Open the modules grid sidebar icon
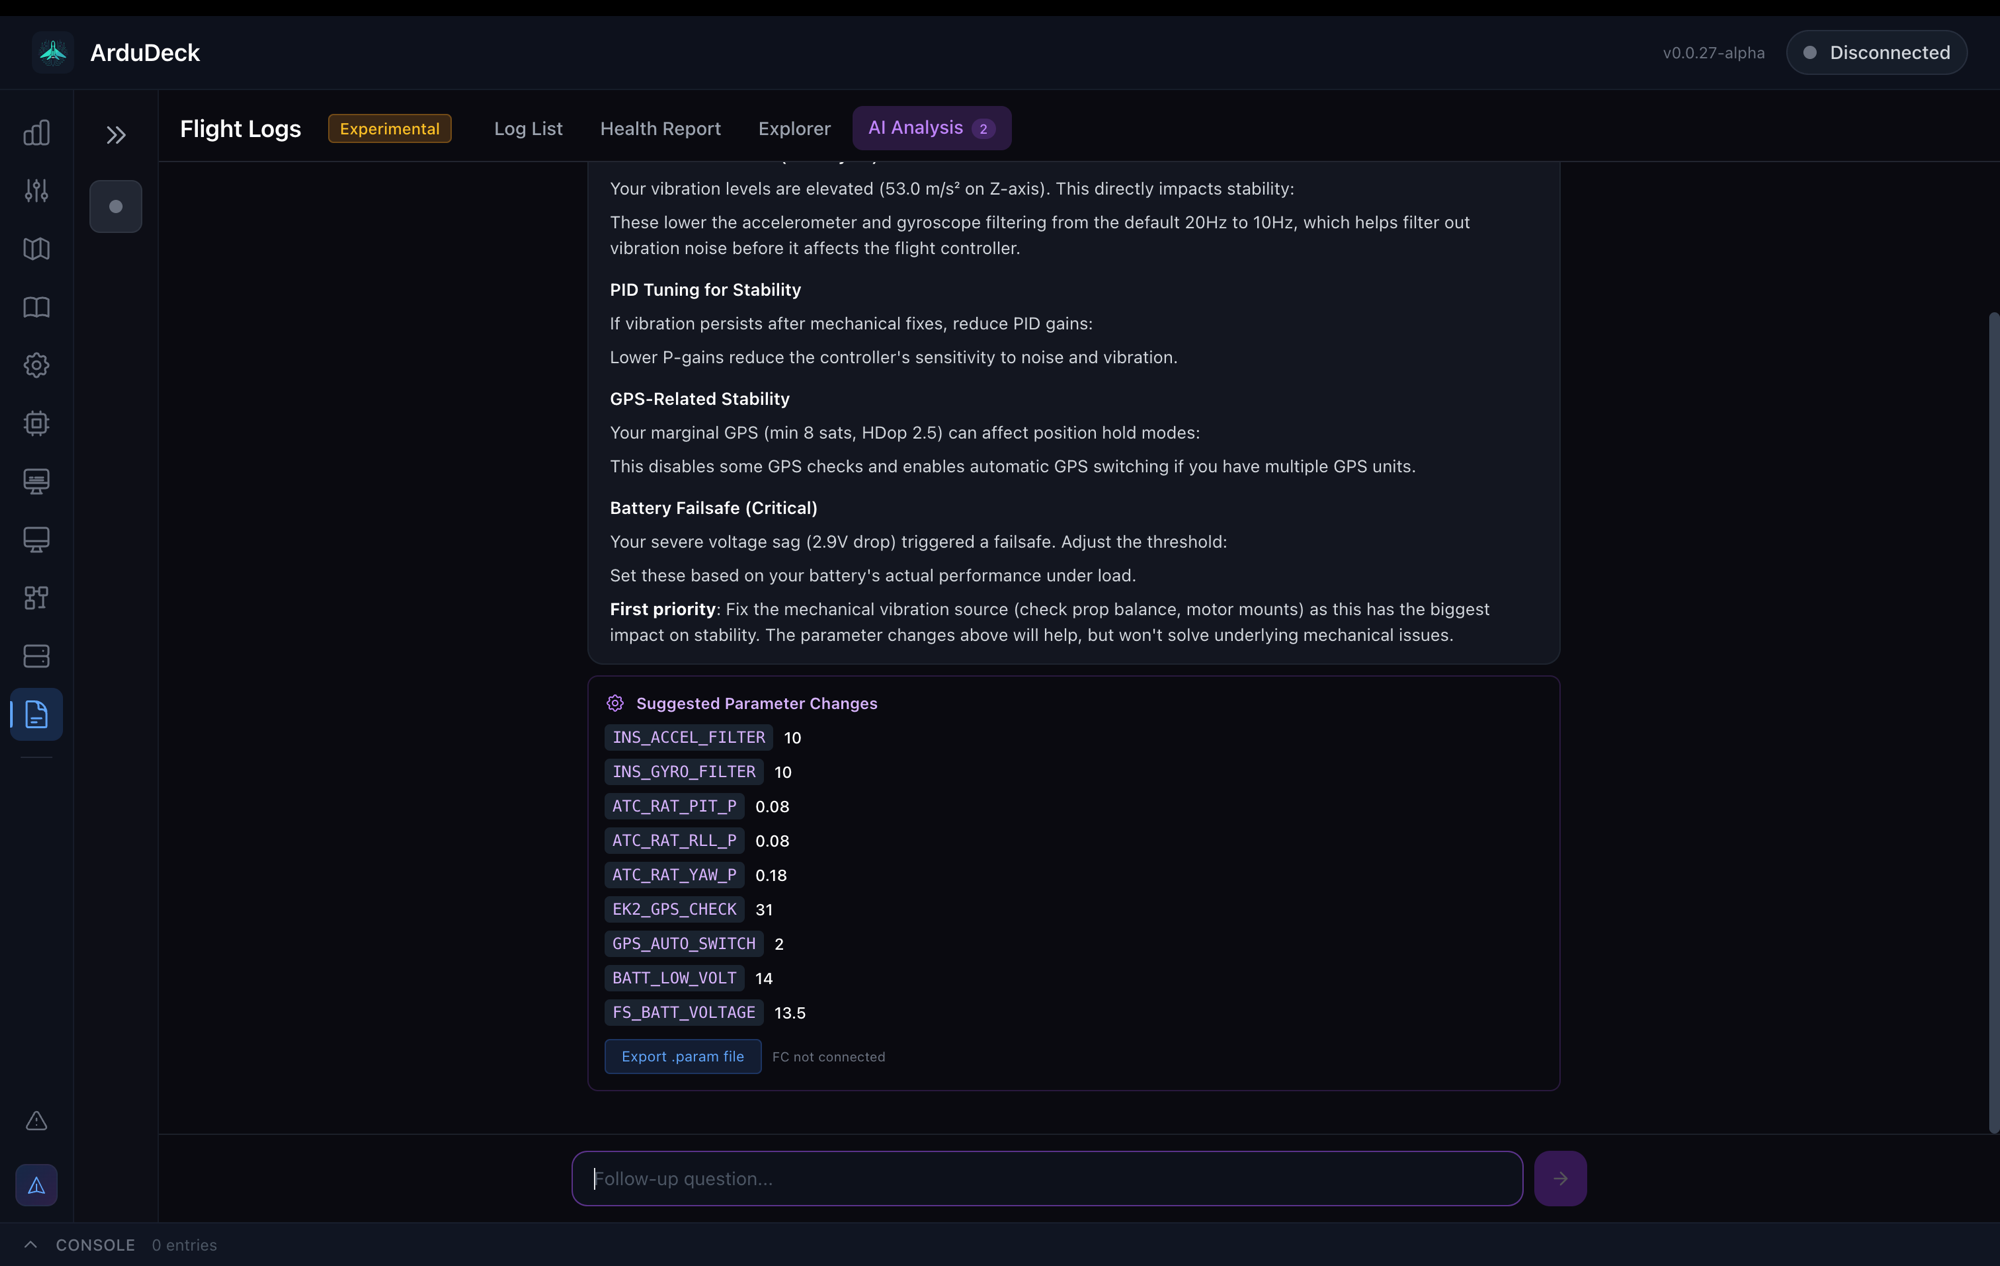 click(x=36, y=598)
